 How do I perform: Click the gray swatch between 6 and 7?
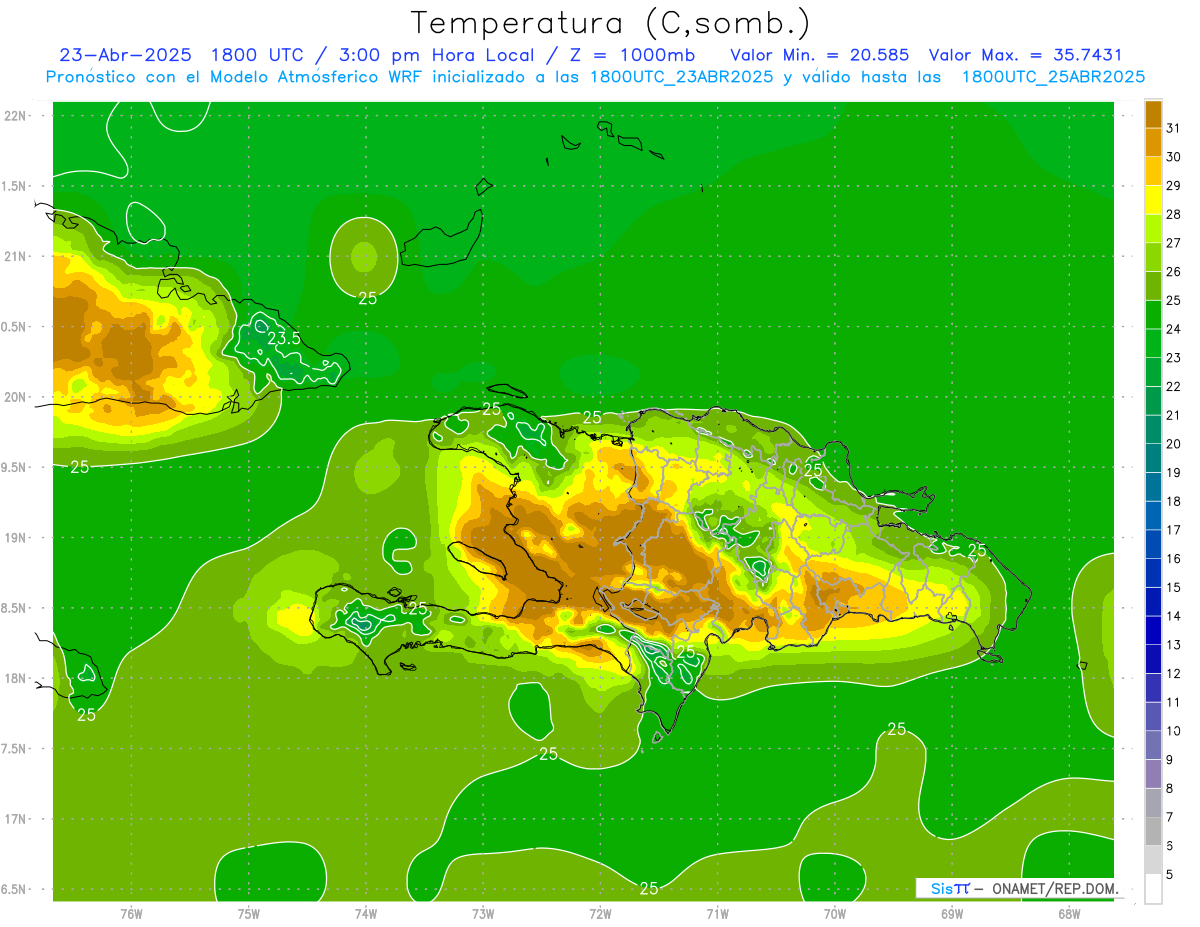coord(1153,831)
